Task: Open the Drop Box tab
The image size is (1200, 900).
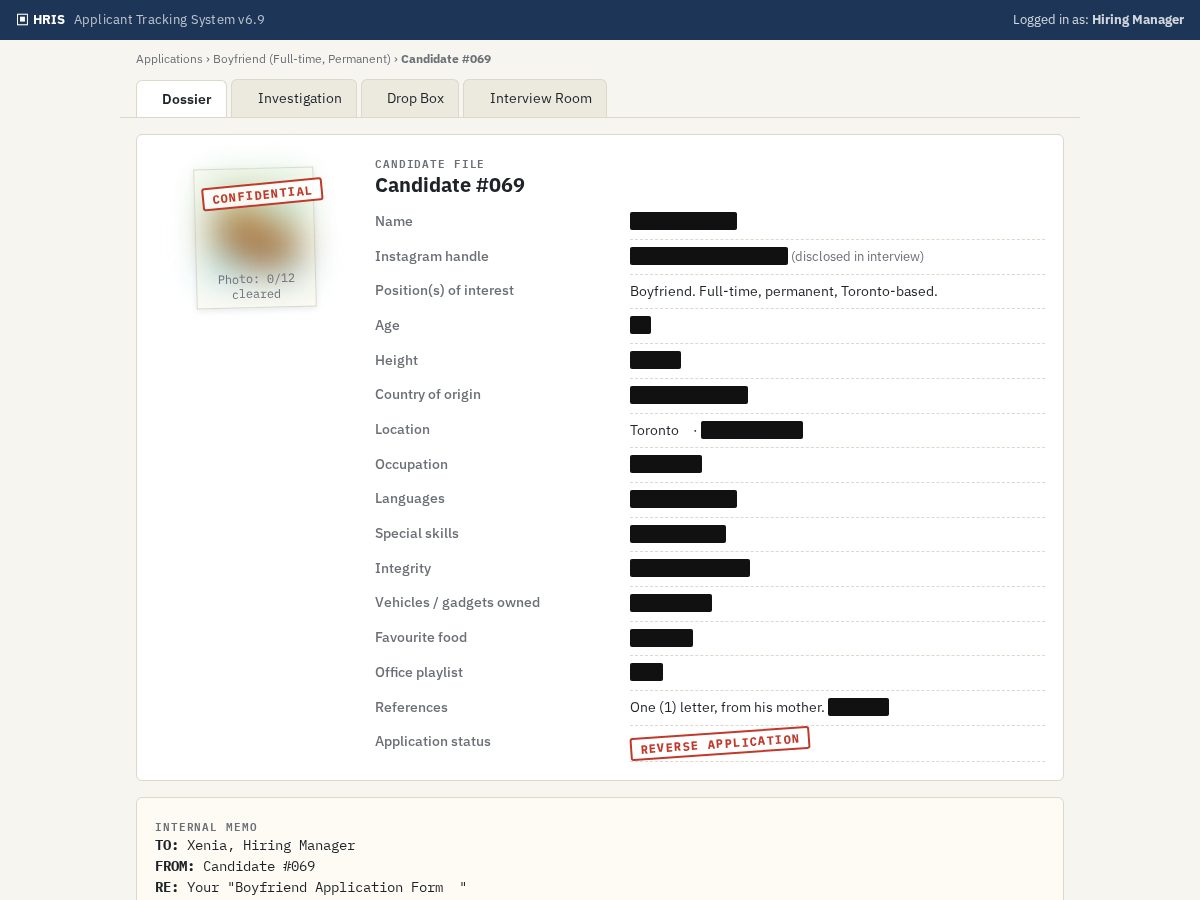Action: click(410, 98)
